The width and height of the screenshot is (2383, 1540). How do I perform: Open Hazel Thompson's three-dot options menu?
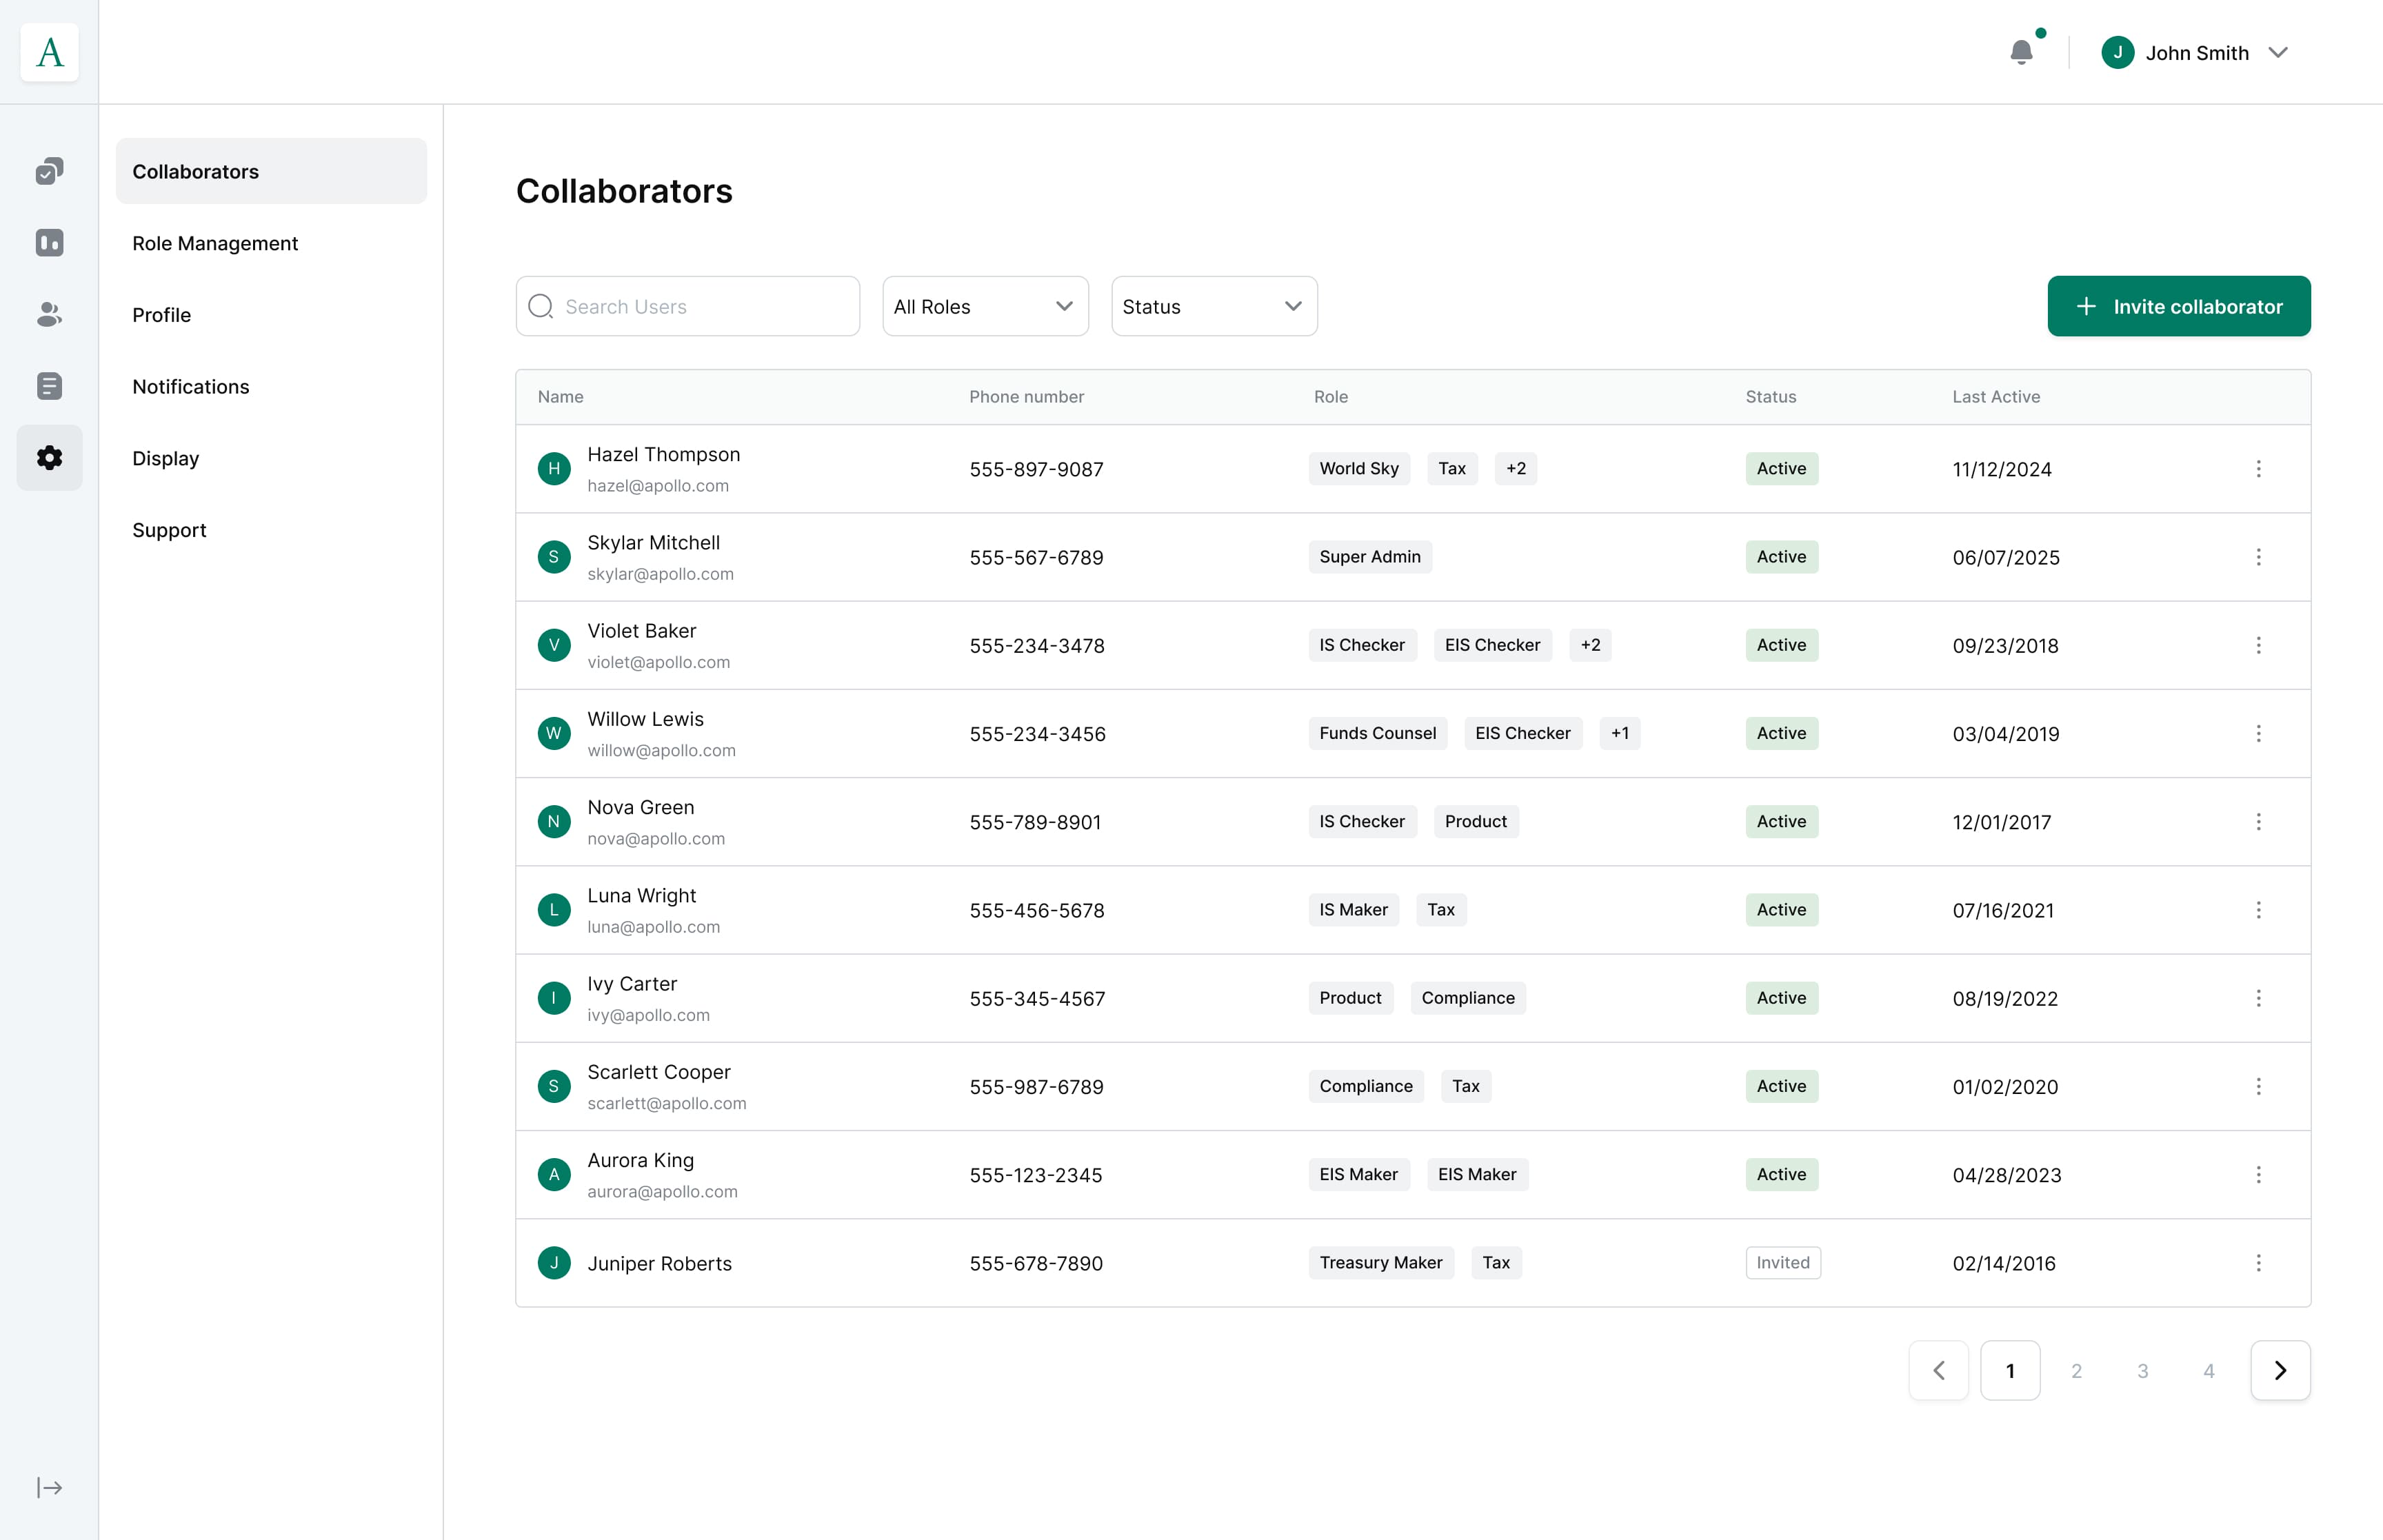click(2258, 469)
